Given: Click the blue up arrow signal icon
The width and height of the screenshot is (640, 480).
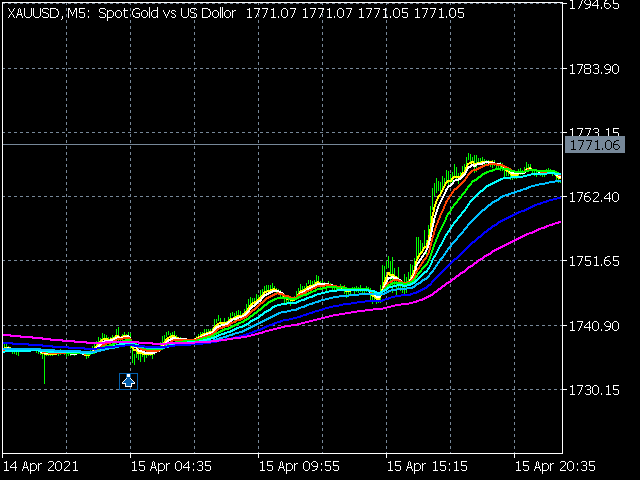Looking at the screenshot, I should pos(128,380).
